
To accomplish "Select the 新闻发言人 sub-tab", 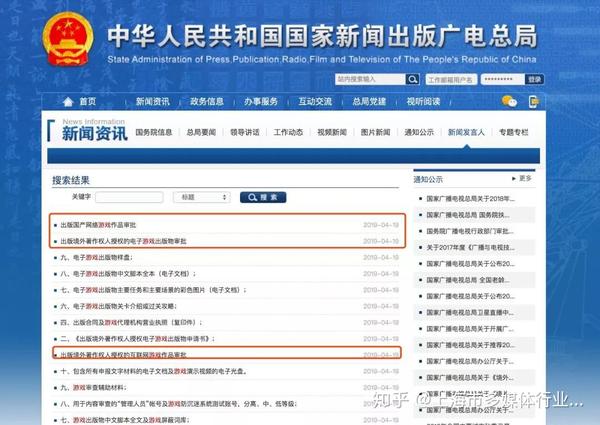I will click(x=466, y=132).
